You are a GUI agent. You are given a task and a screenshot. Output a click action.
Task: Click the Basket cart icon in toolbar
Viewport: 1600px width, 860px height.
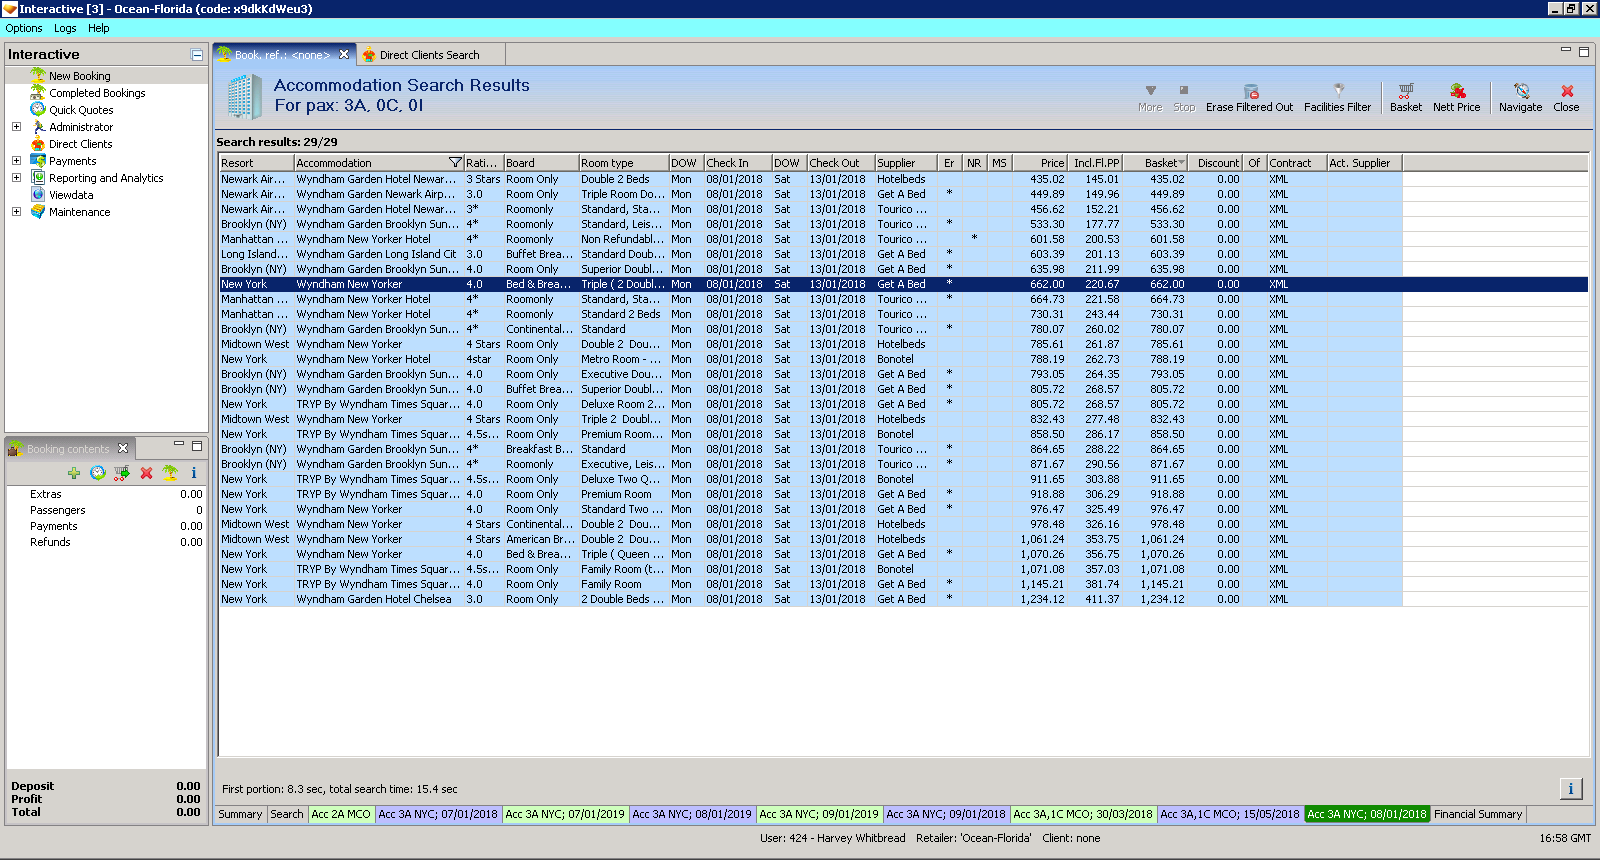[x=1405, y=91]
